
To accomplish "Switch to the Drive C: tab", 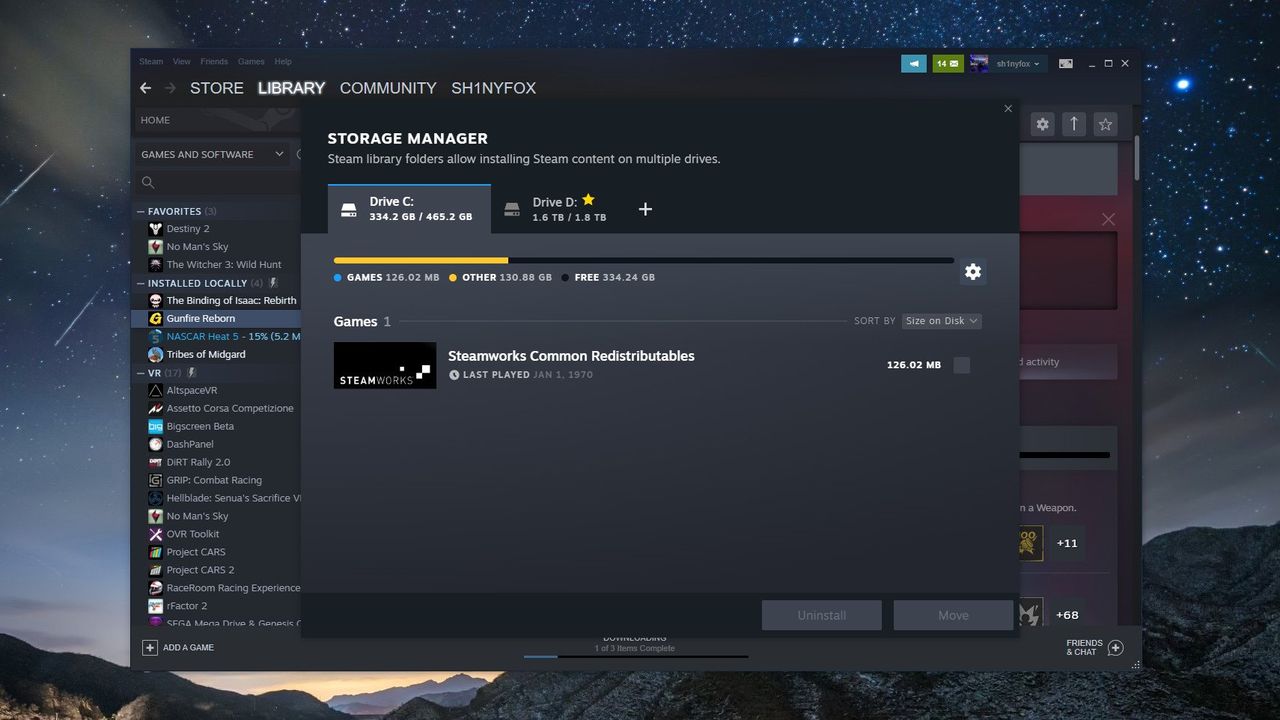I will tap(409, 209).
